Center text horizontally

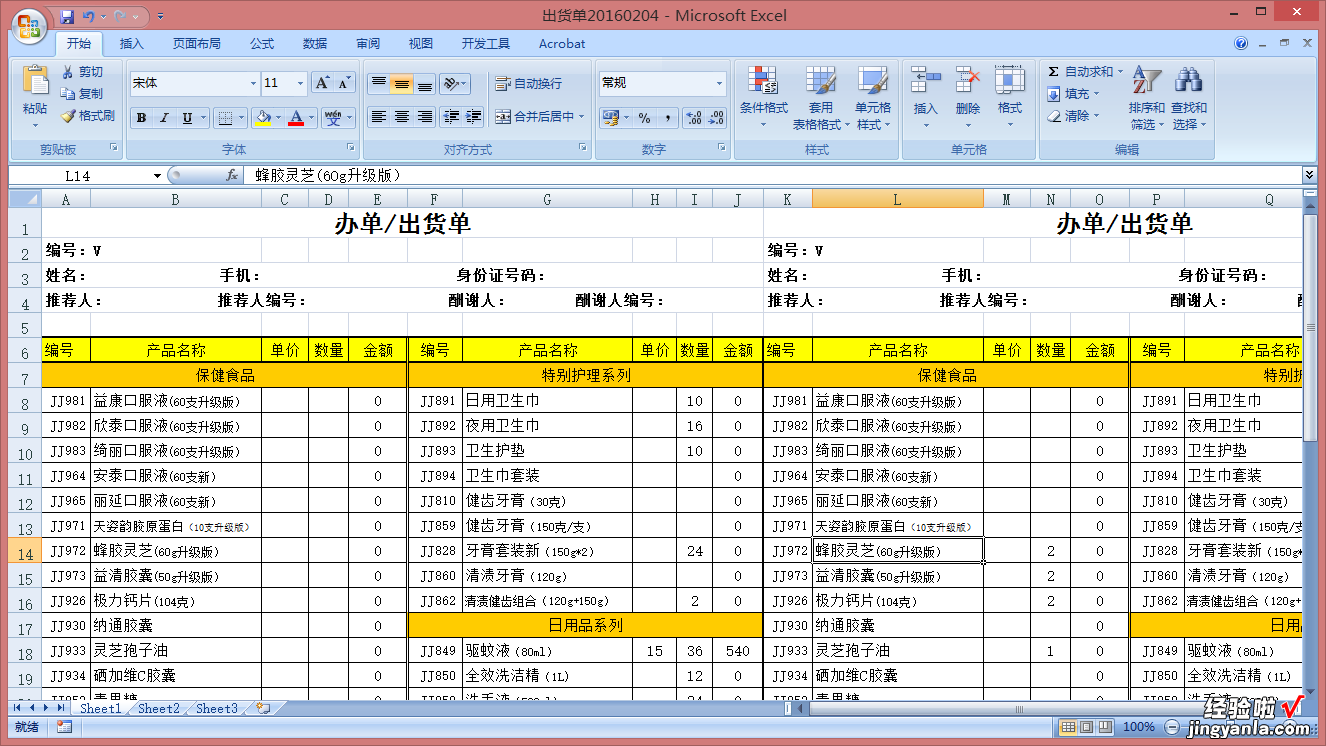point(402,117)
